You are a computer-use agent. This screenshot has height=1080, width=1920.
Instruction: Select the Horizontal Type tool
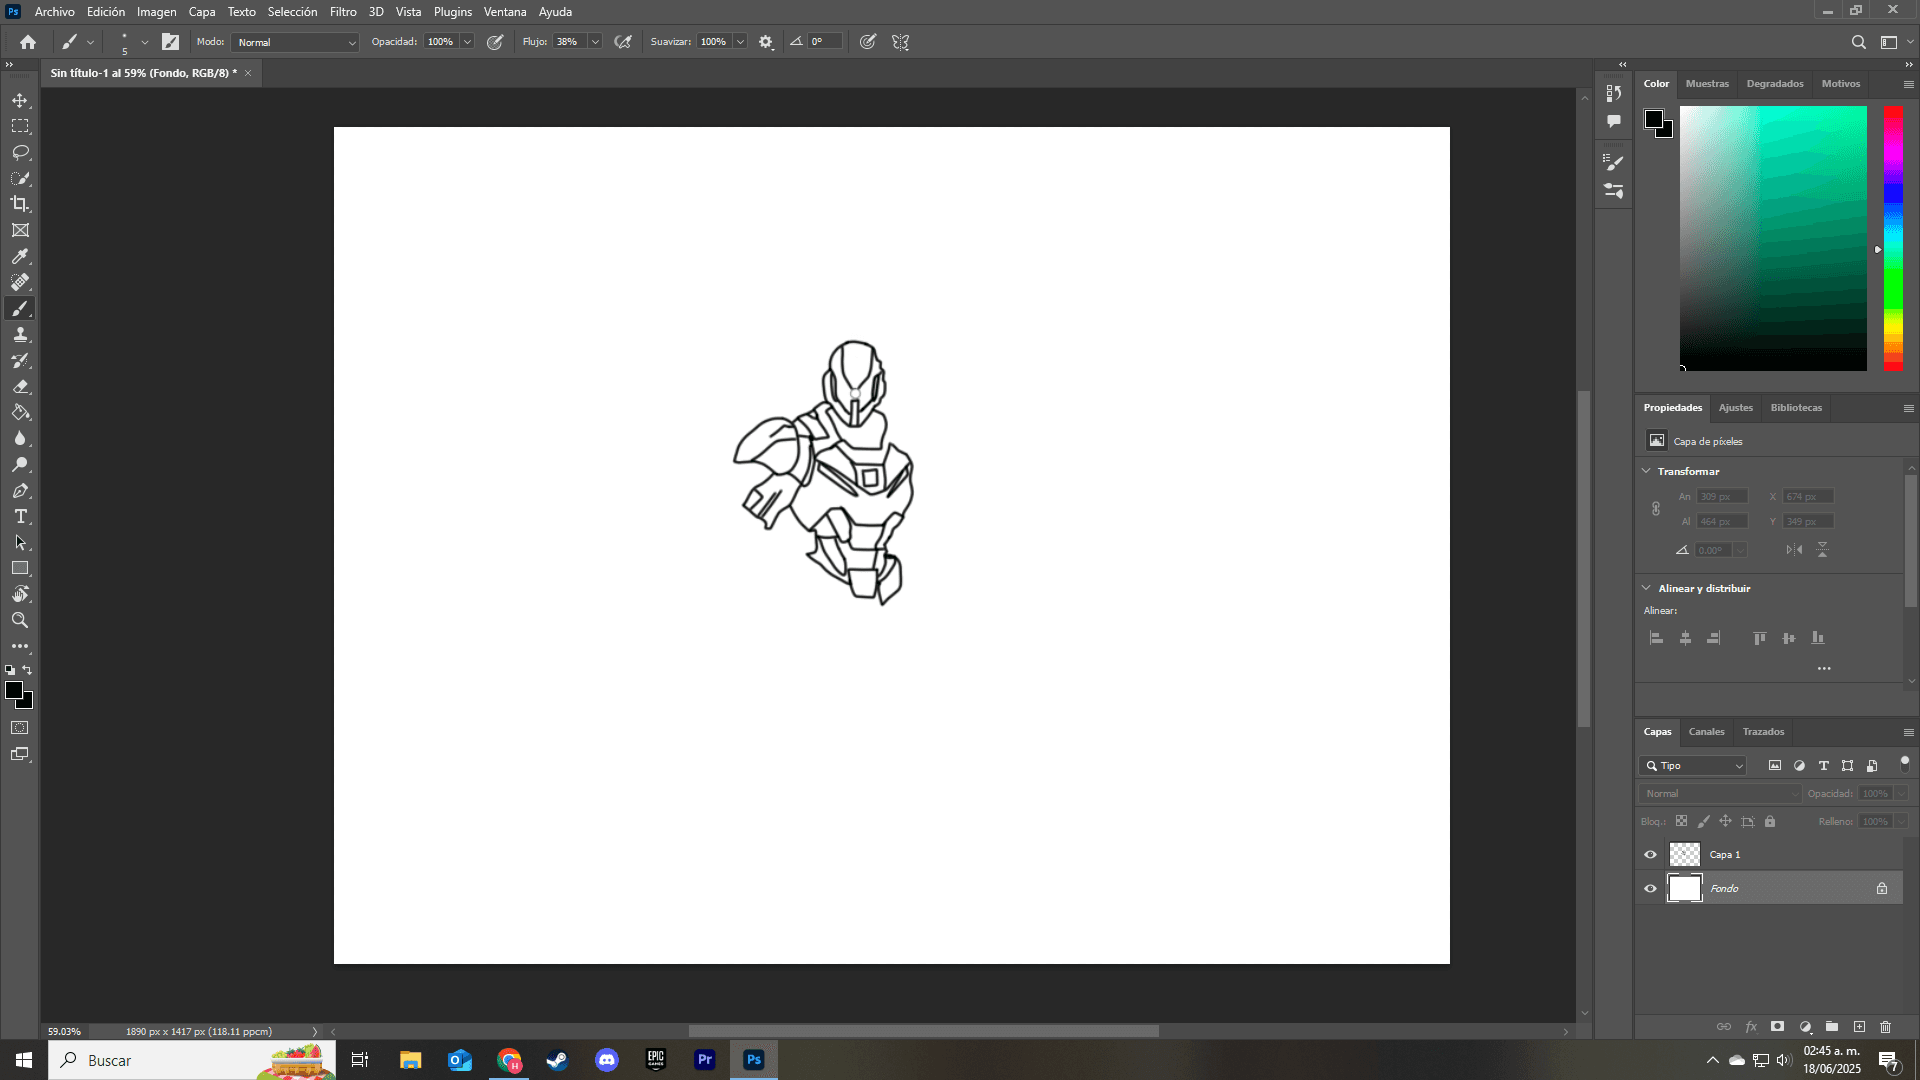20,516
